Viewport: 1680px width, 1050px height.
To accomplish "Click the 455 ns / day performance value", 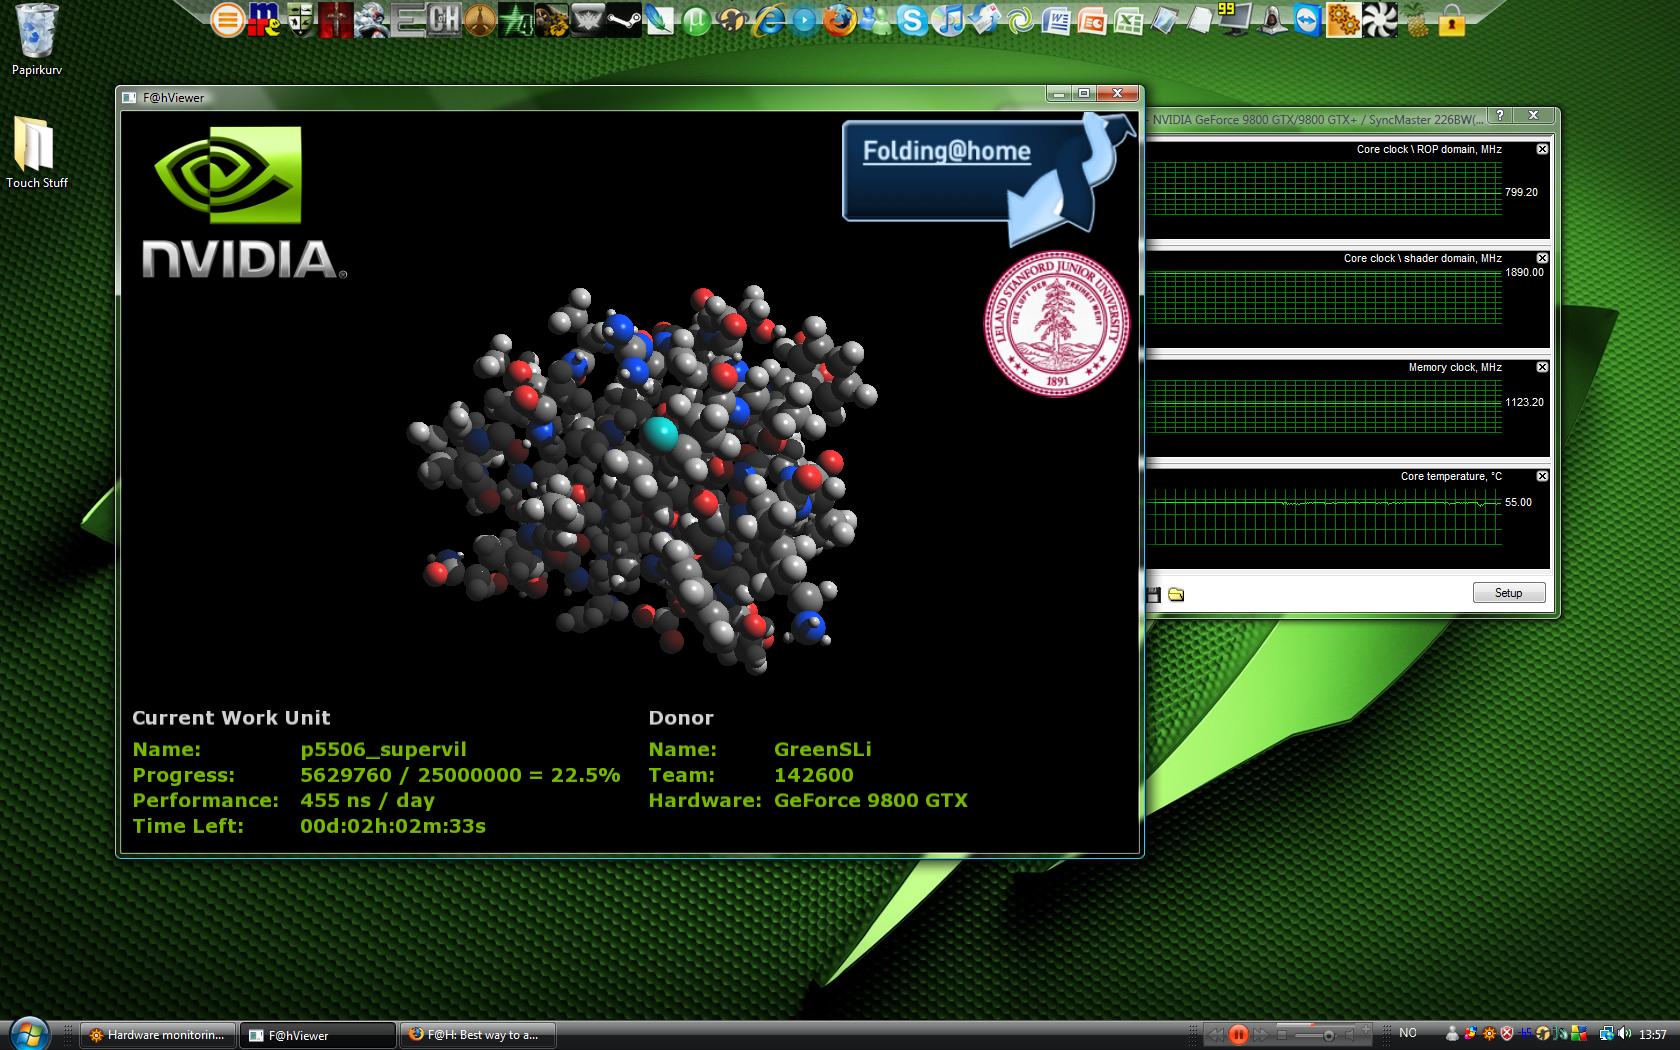I will click(367, 800).
